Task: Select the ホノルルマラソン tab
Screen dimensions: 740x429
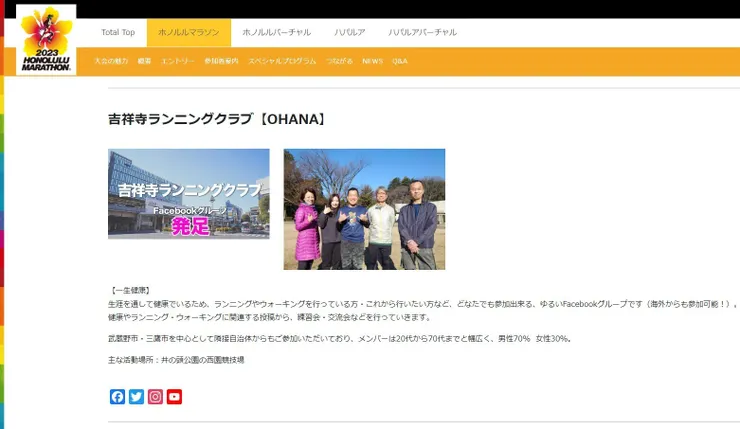Action: (x=188, y=32)
